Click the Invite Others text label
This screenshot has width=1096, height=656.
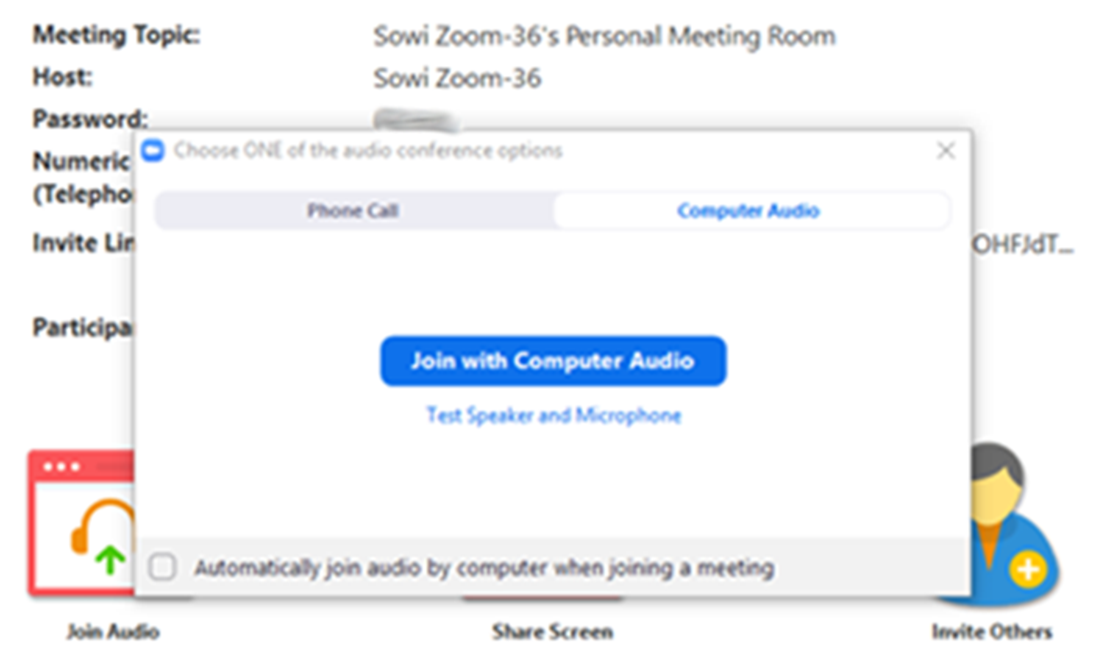point(992,632)
